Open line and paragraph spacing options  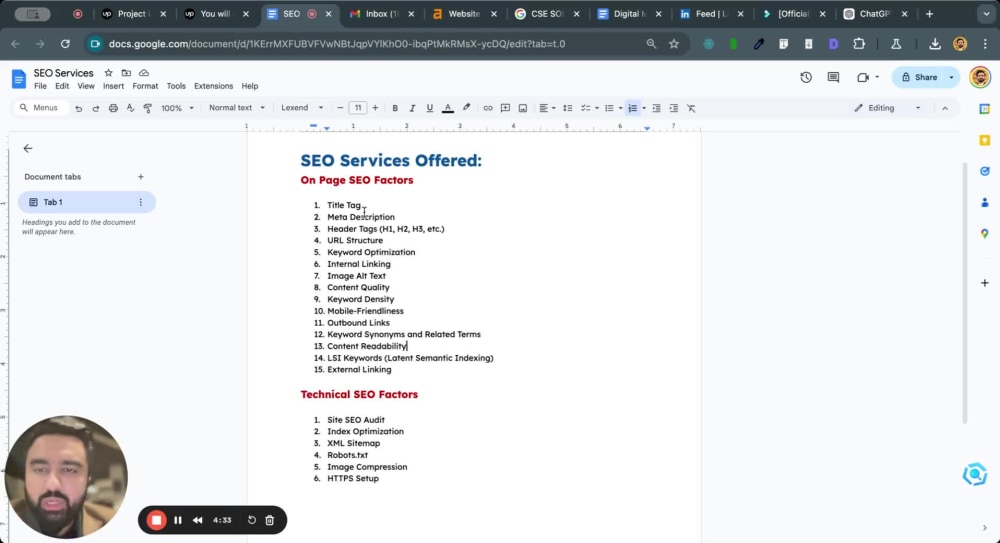pyautogui.click(x=567, y=108)
